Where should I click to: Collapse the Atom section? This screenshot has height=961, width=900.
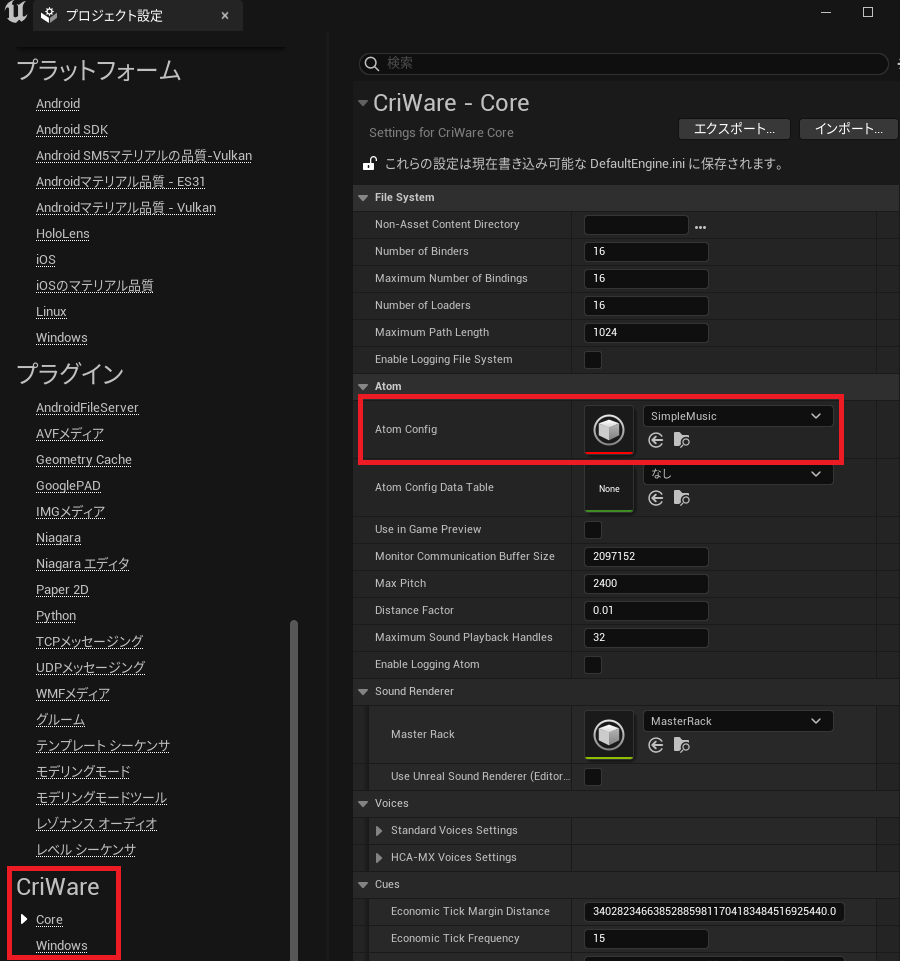click(363, 387)
